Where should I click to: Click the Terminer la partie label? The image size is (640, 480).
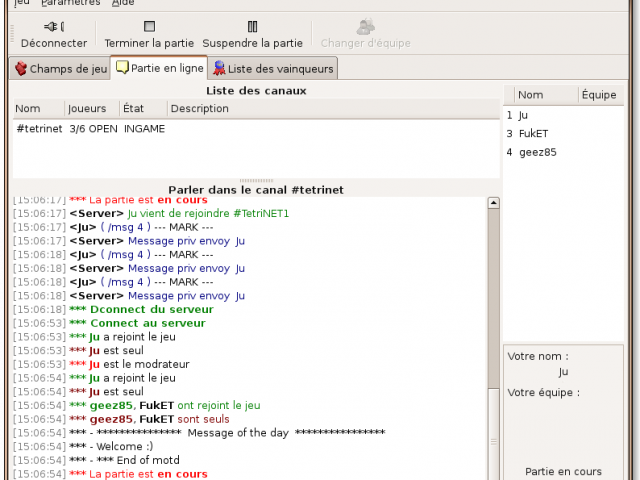[149, 43]
